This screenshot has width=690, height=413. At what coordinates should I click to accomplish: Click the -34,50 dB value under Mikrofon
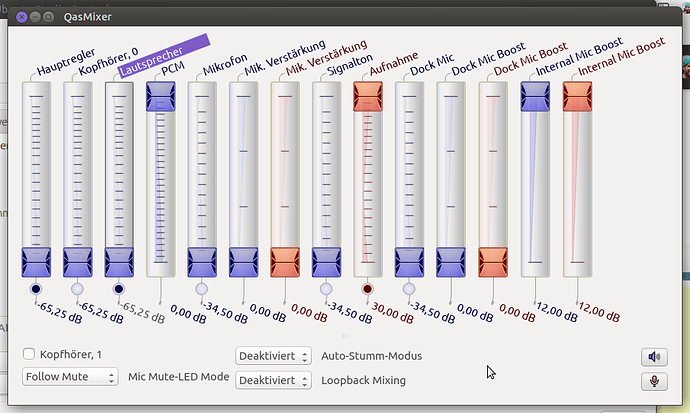tap(225, 313)
